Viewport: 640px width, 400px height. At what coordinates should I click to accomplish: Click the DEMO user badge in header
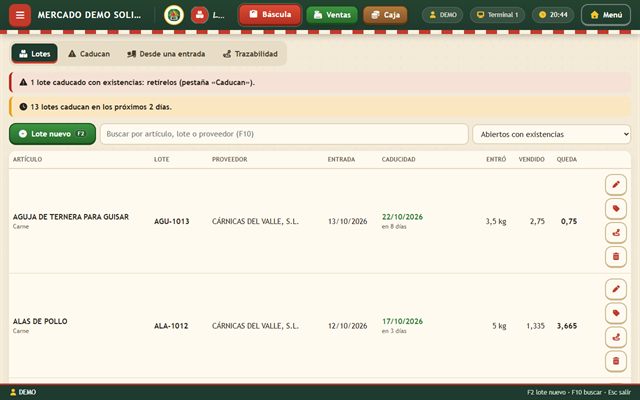pyautogui.click(x=442, y=15)
